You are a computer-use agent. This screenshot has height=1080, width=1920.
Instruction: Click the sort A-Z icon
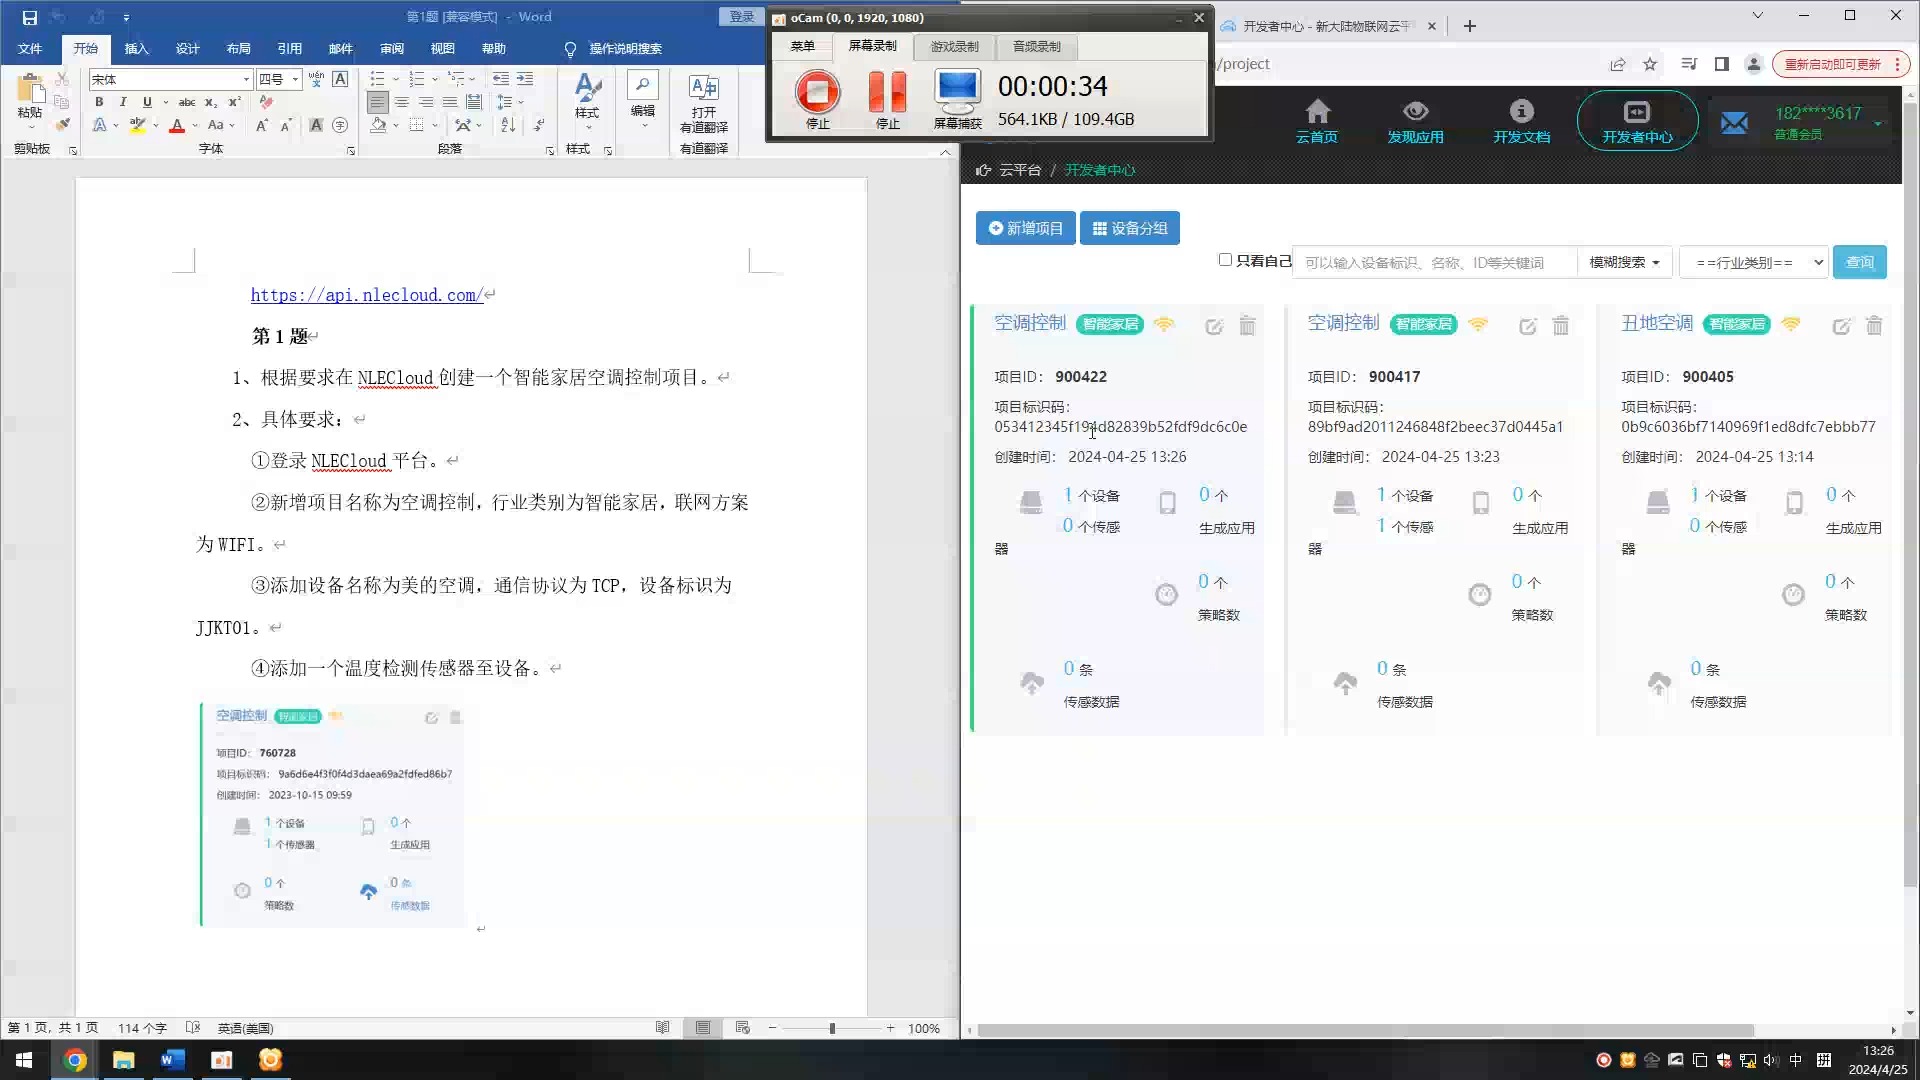point(508,125)
